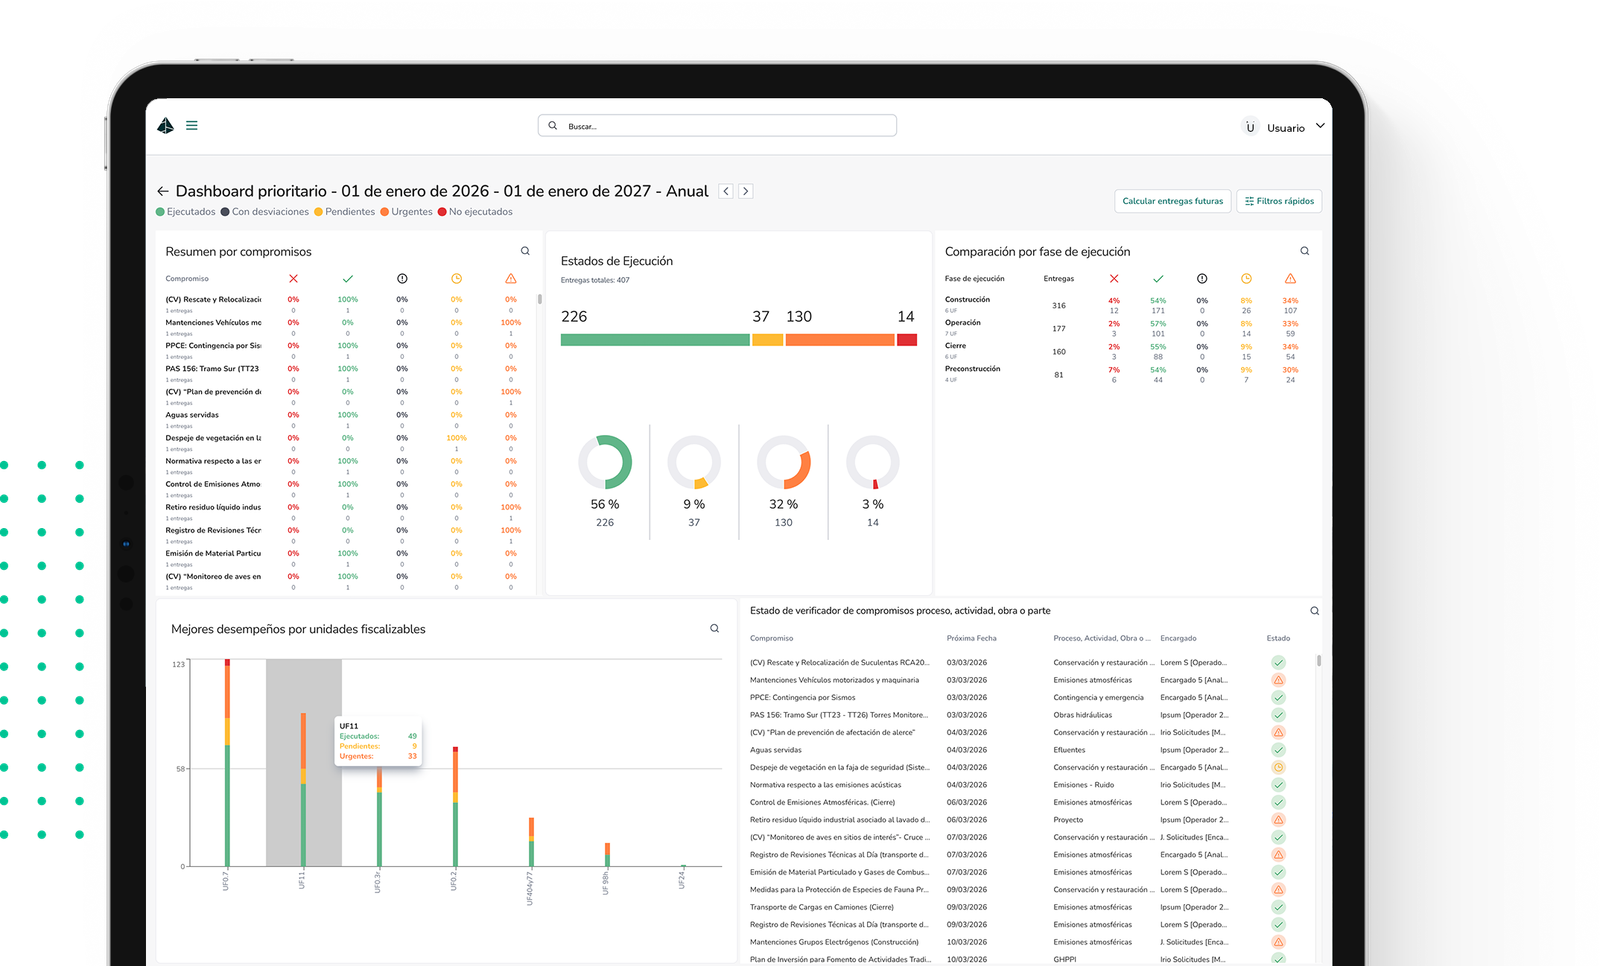The width and height of the screenshot is (1600, 966).
Task: Go to next annual period chevron
Action: coord(745,191)
